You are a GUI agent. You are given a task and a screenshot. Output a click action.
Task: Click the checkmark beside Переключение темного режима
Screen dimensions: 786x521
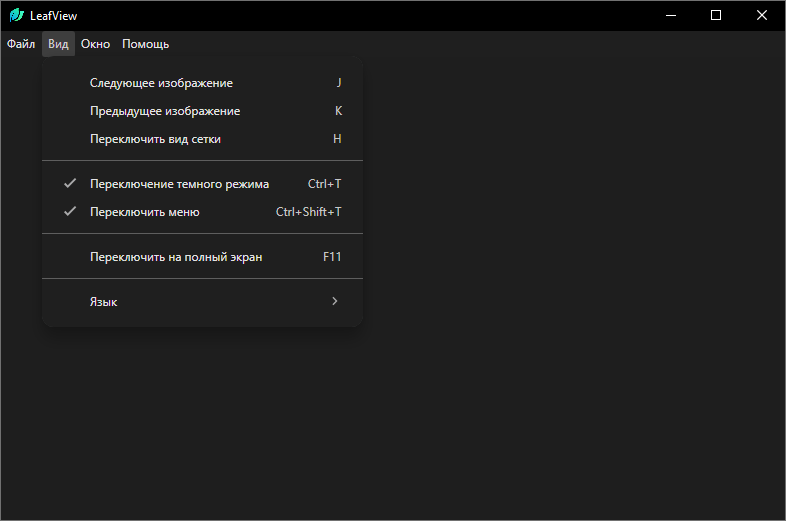click(70, 184)
